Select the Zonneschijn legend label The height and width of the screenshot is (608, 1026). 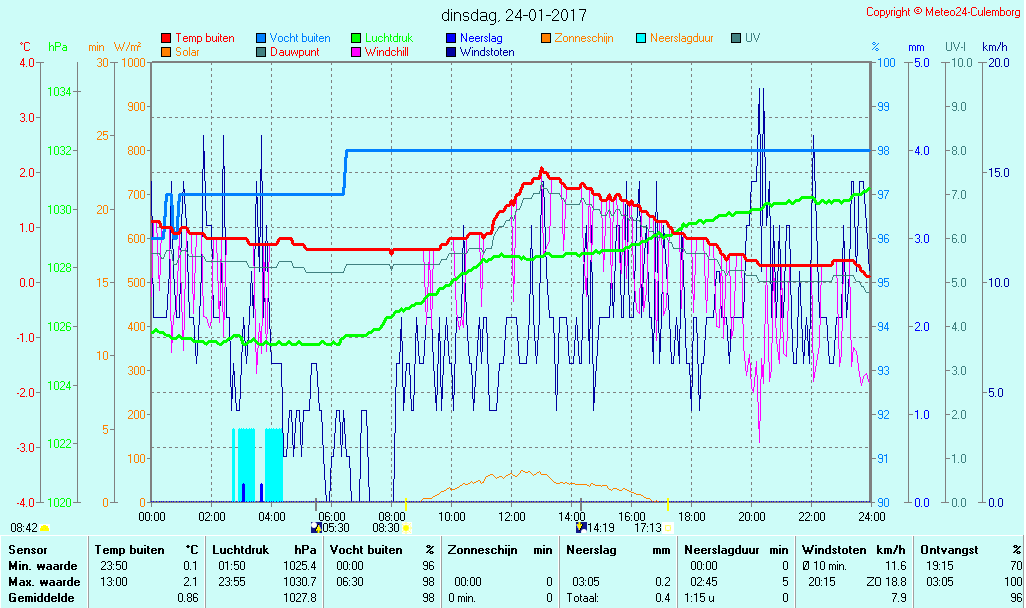(x=583, y=38)
